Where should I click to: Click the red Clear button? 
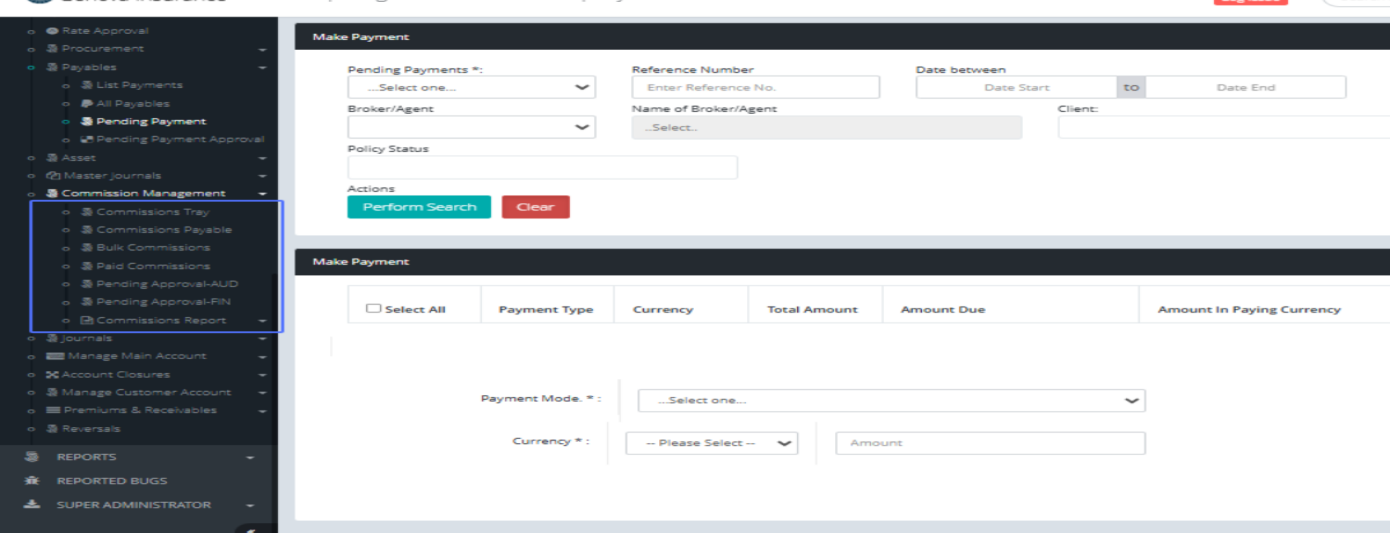535,207
